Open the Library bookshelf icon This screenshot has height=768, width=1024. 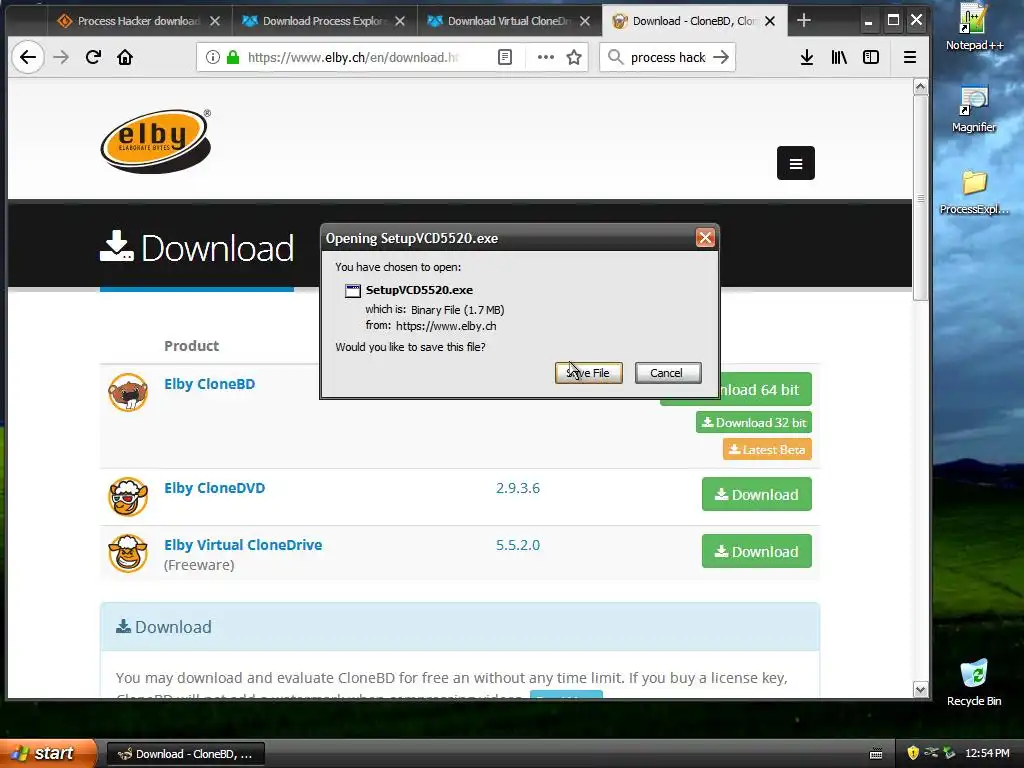[x=839, y=57]
